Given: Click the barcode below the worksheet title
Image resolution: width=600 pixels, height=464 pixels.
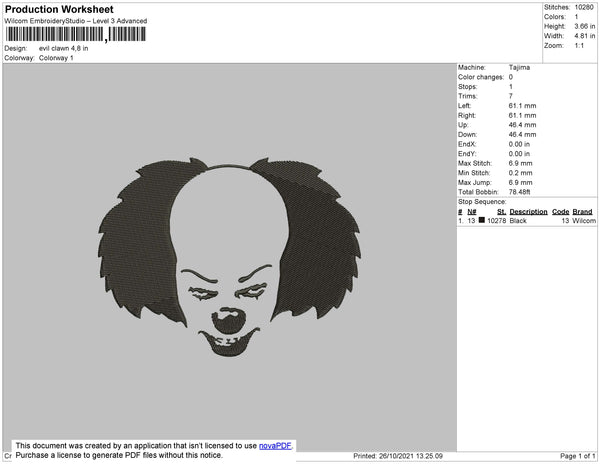Looking at the screenshot, I should click(x=75, y=33).
